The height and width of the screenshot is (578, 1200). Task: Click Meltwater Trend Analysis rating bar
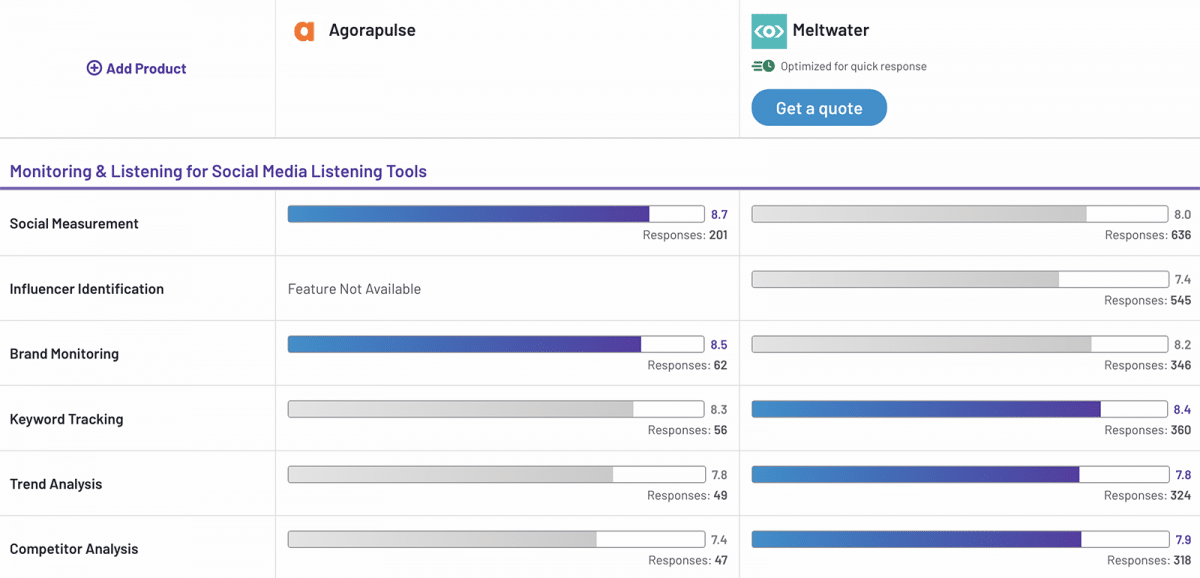coord(960,474)
